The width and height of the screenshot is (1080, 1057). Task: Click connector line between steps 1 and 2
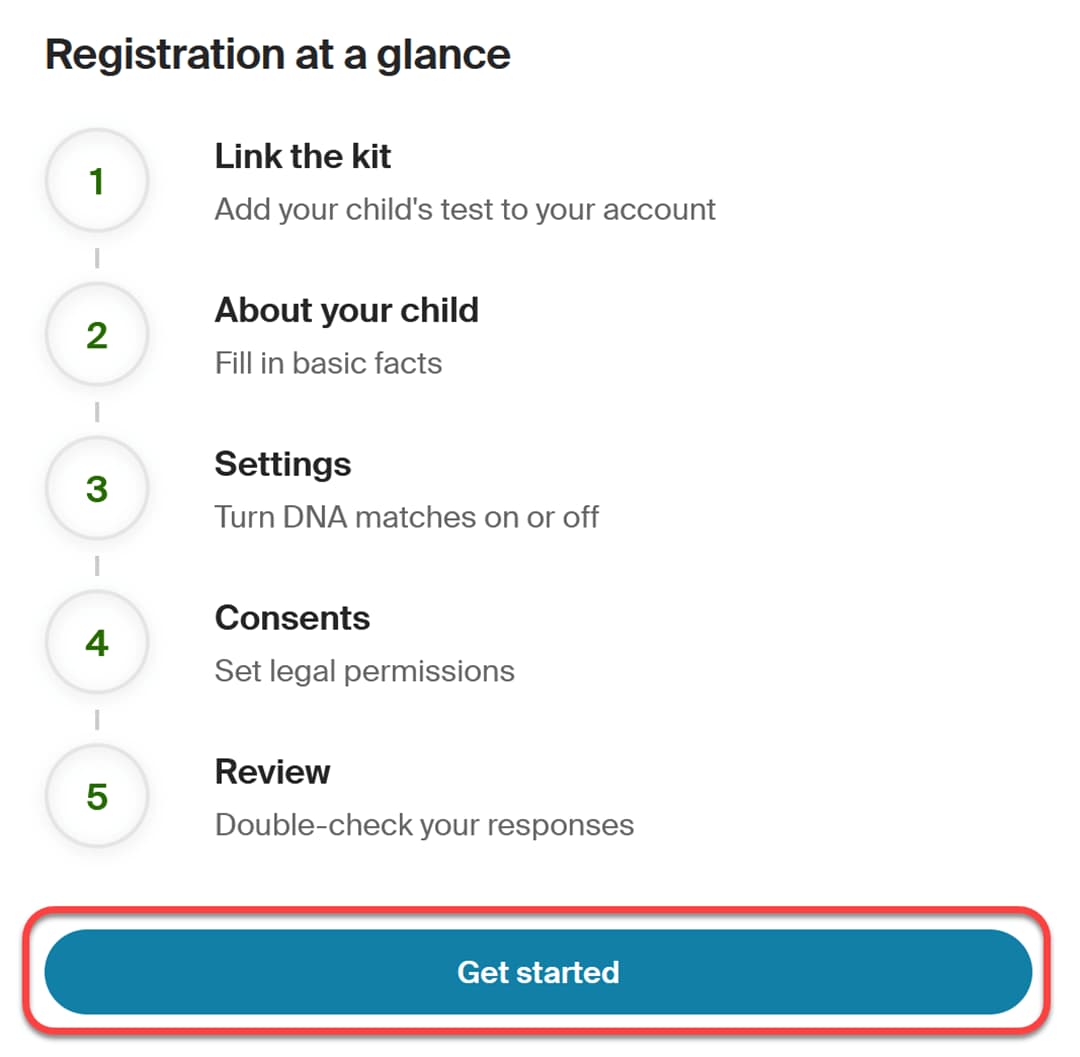97,259
